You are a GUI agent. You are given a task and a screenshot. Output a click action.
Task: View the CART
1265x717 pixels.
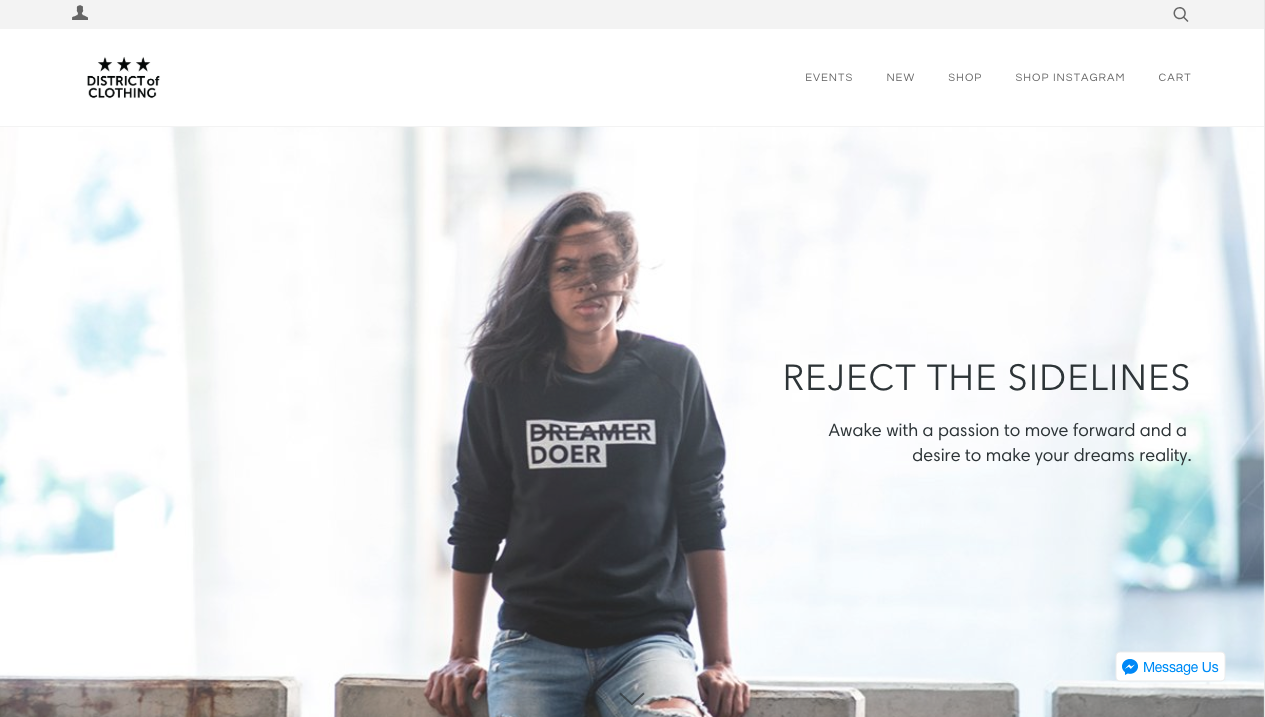point(1175,77)
